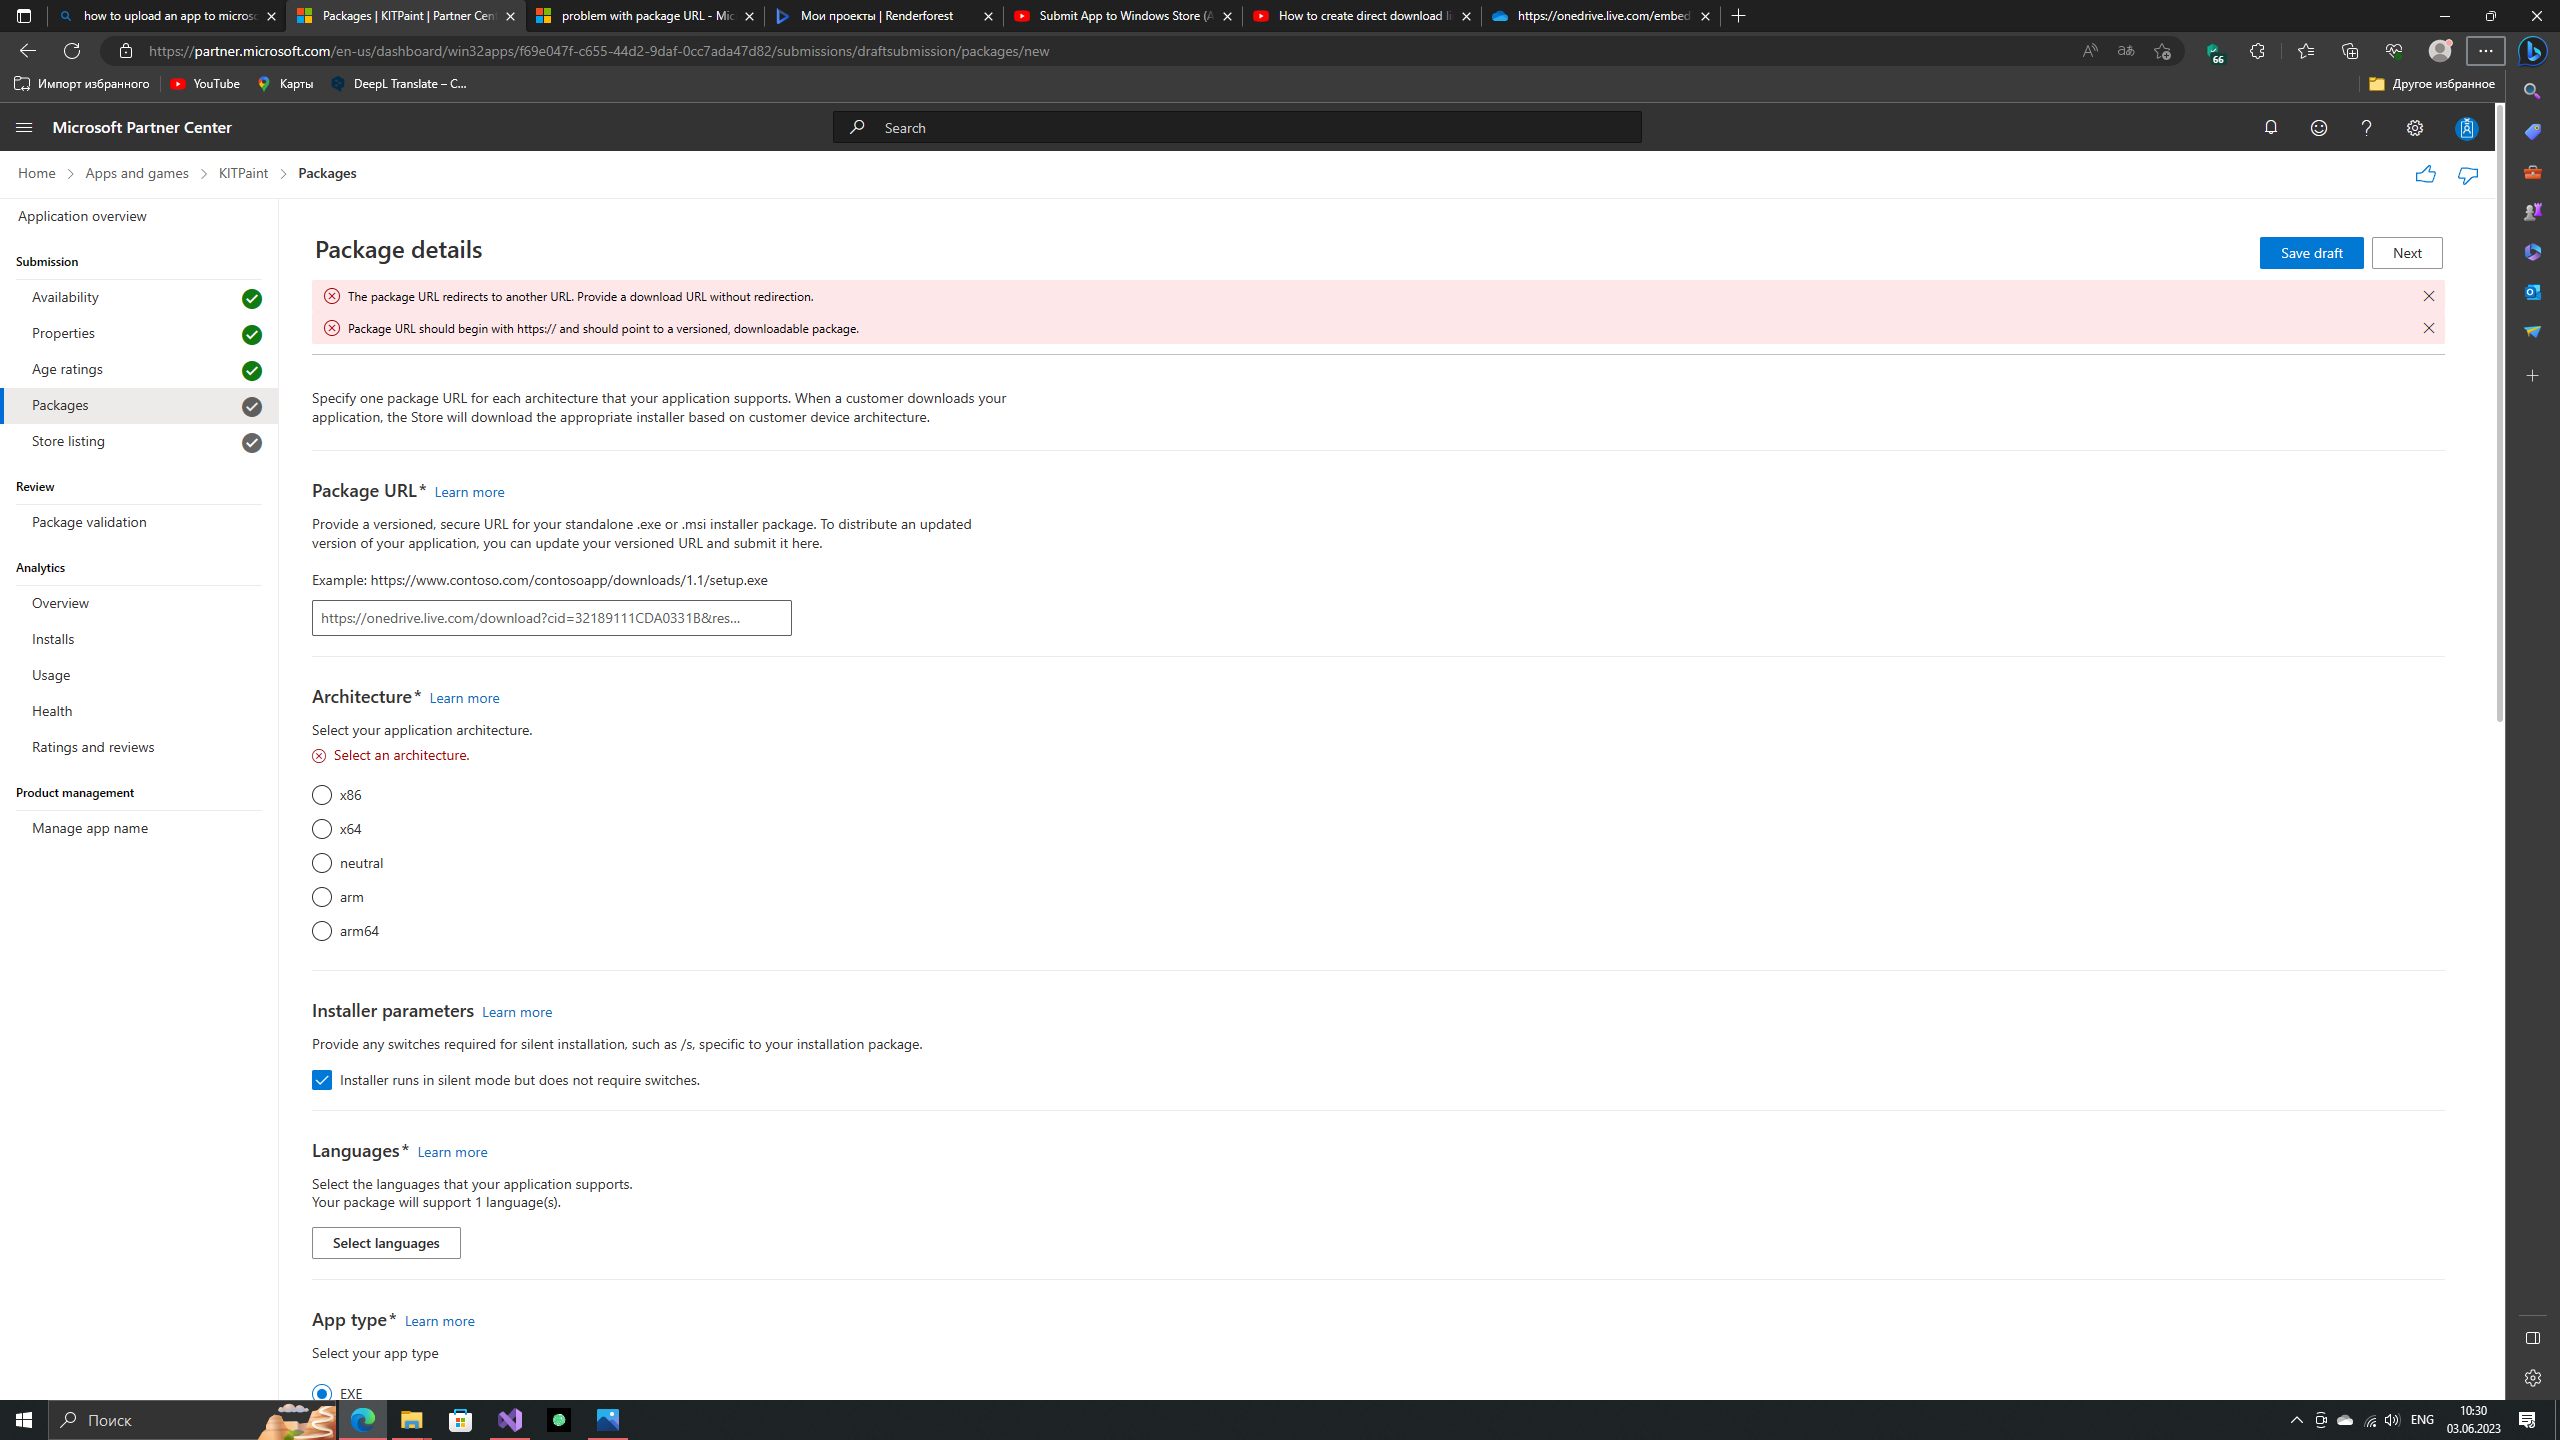The height and width of the screenshot is (1440, 2560).
Task: Open Package validation under Review
Action: tap(88, 521)
